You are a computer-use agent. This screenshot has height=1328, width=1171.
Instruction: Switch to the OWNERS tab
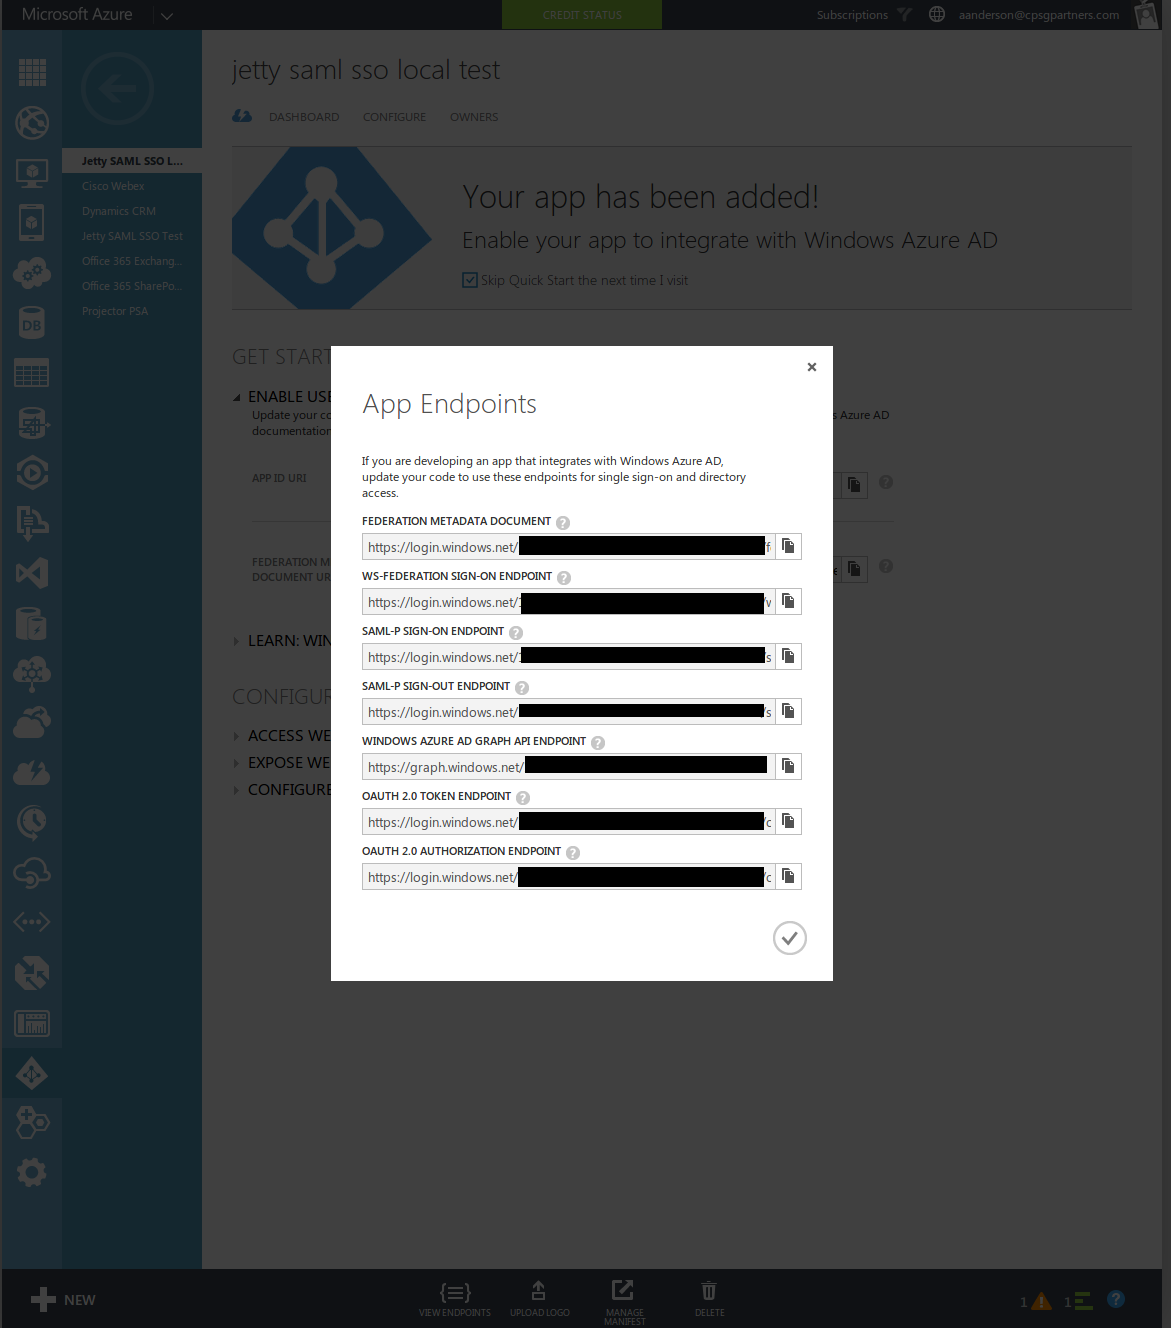pos(474,117)
